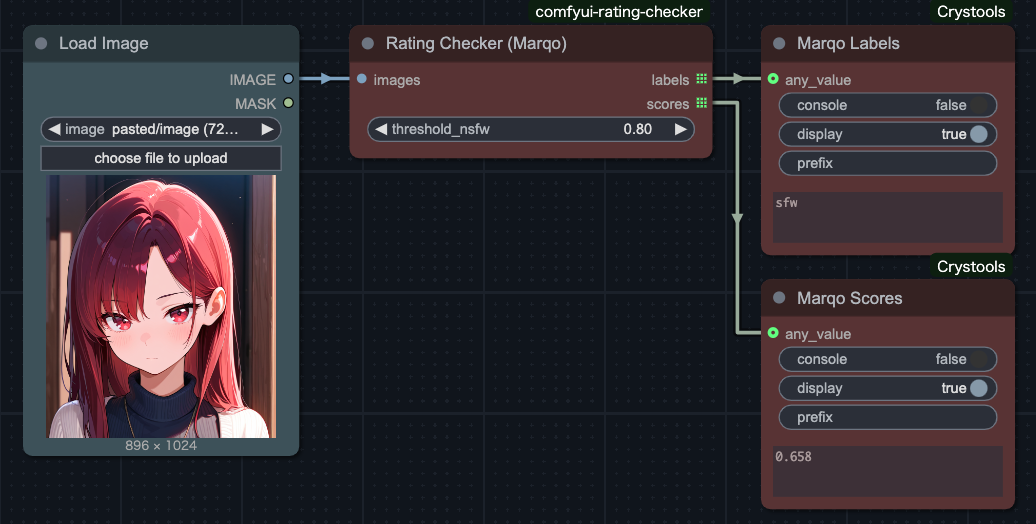Click the midpoint arrow on the scores link
Viewport: 1036px width, 524px height.
[737, 218]
